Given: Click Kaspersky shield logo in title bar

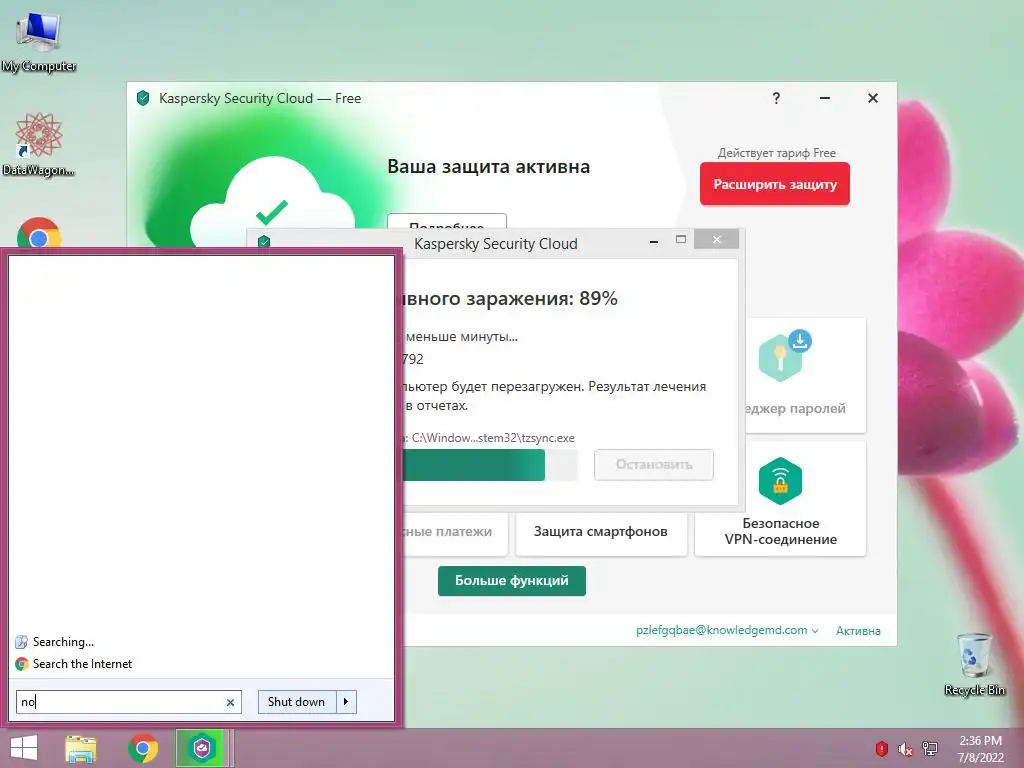Looking at the screenshot, I should click(x=143, y=98).
